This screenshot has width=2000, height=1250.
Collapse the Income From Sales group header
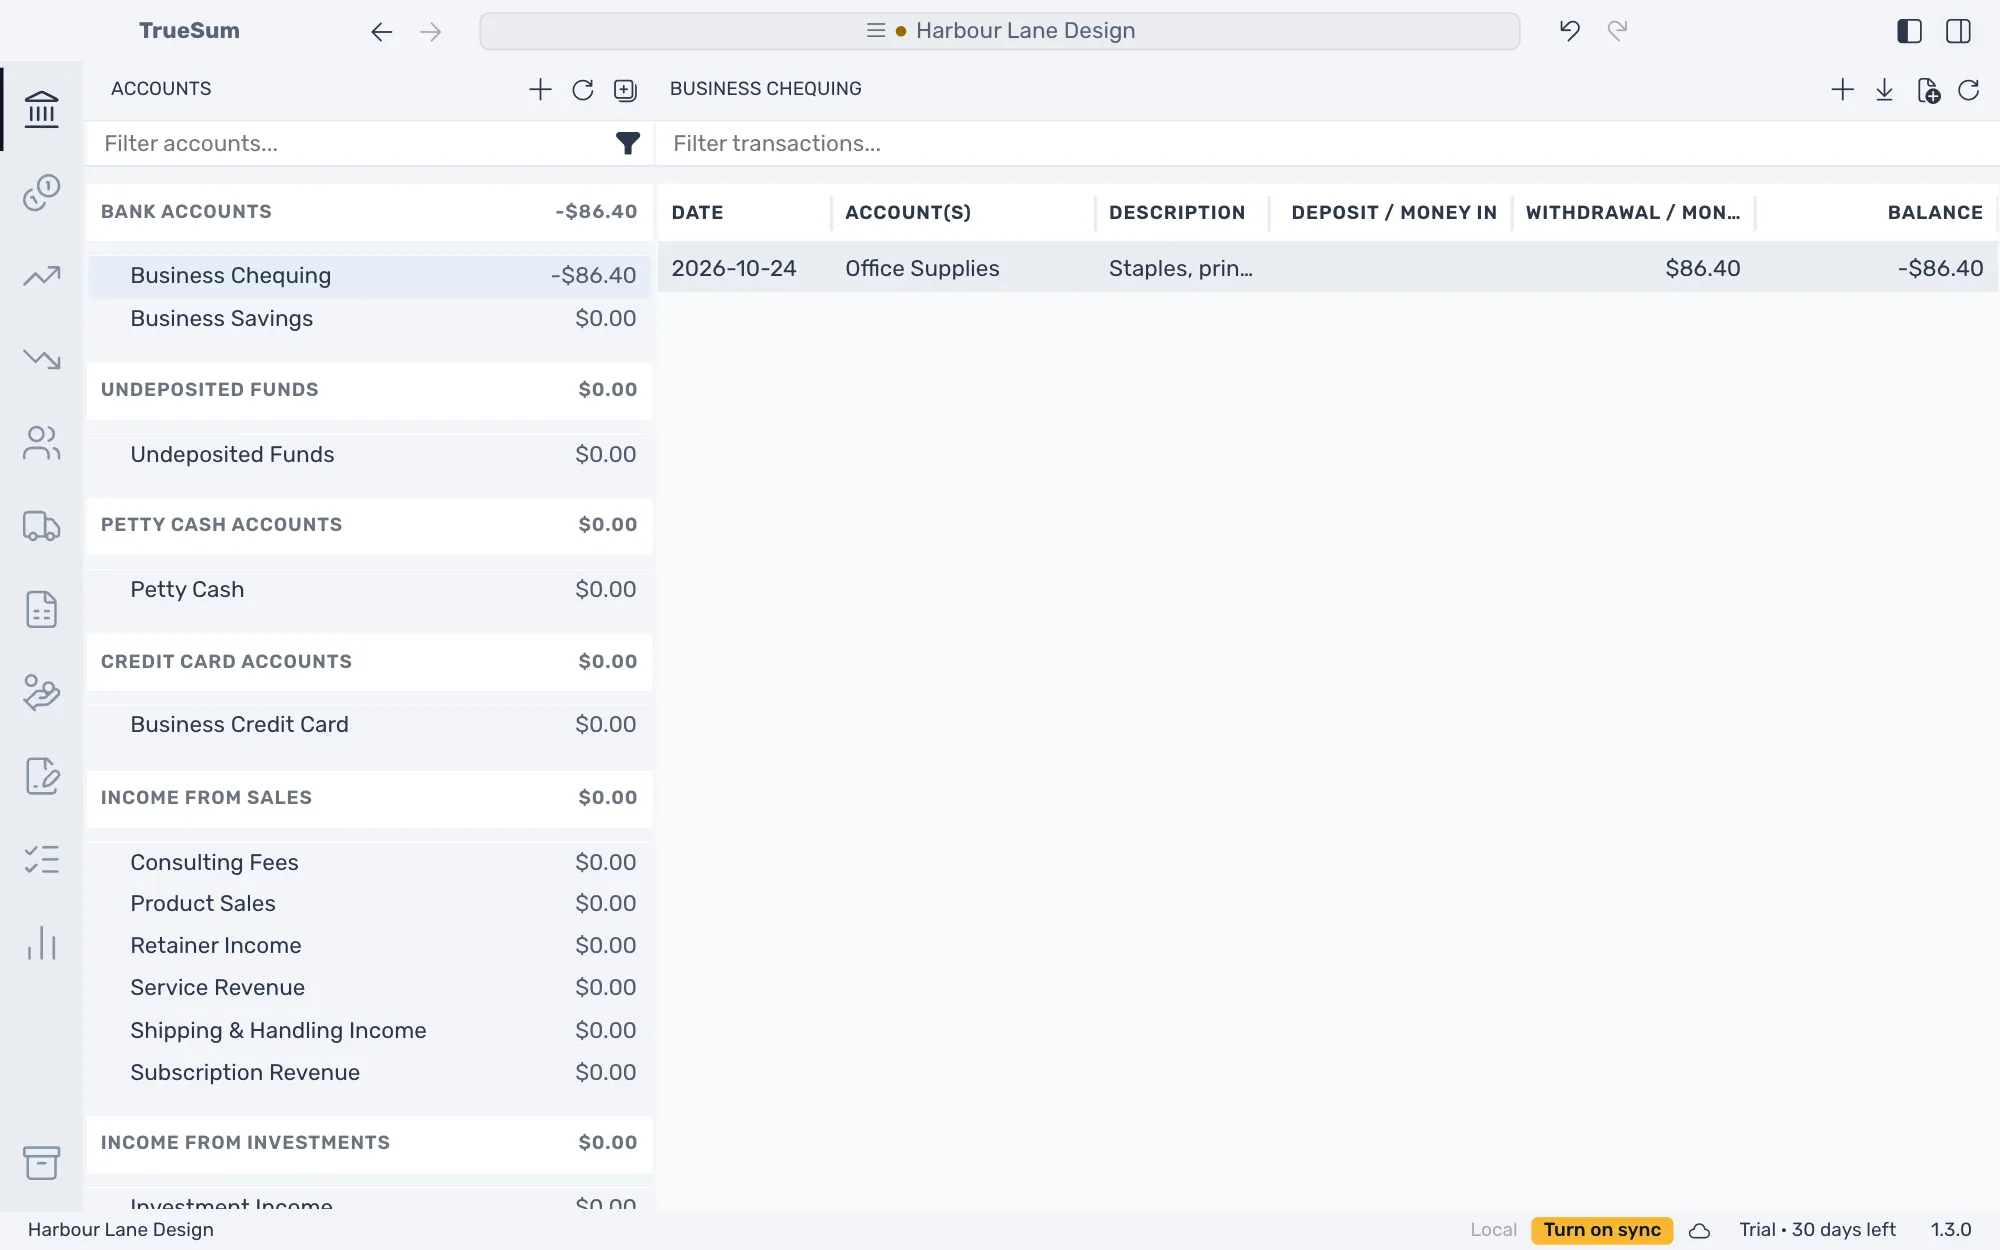(x=369, y=798)
